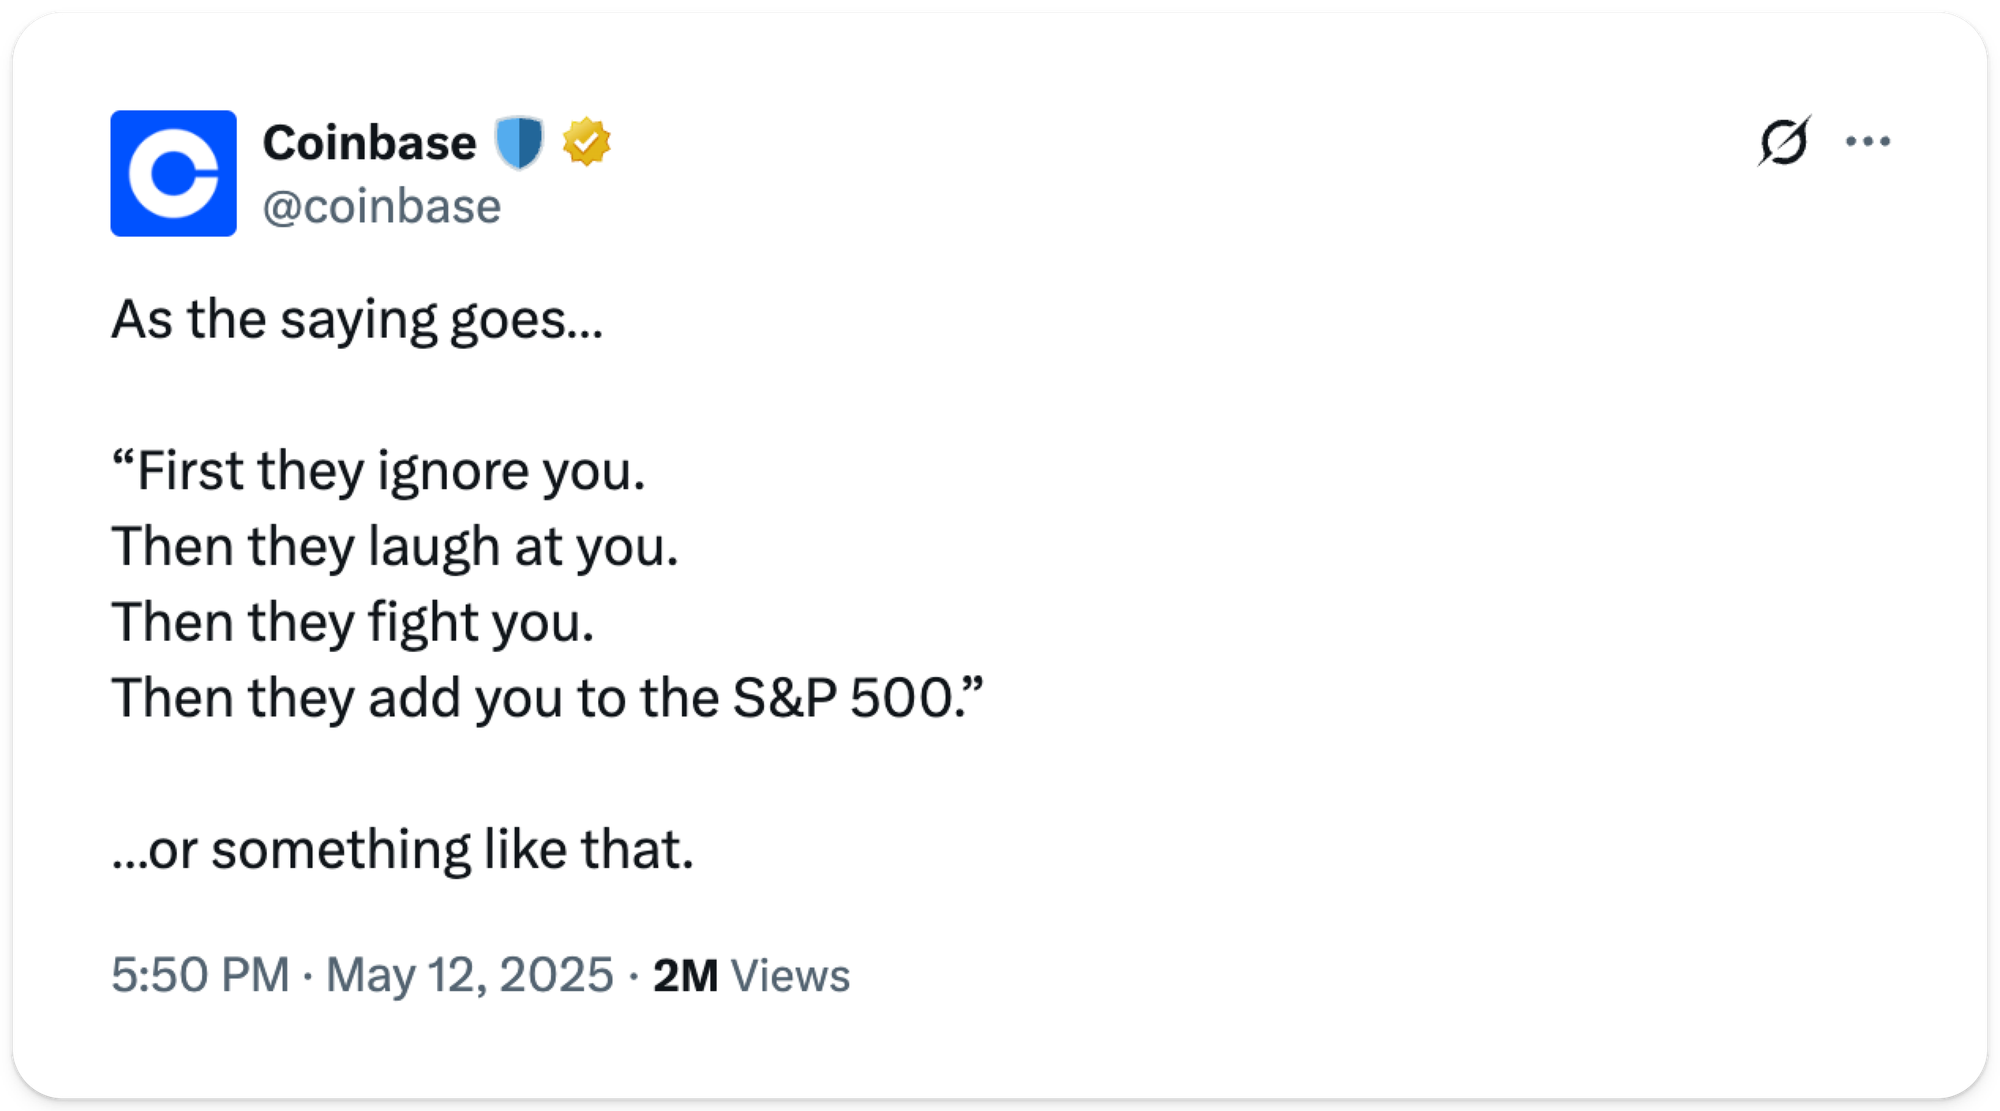Click the Views label
The image size is (2000, 1111).
790,975
